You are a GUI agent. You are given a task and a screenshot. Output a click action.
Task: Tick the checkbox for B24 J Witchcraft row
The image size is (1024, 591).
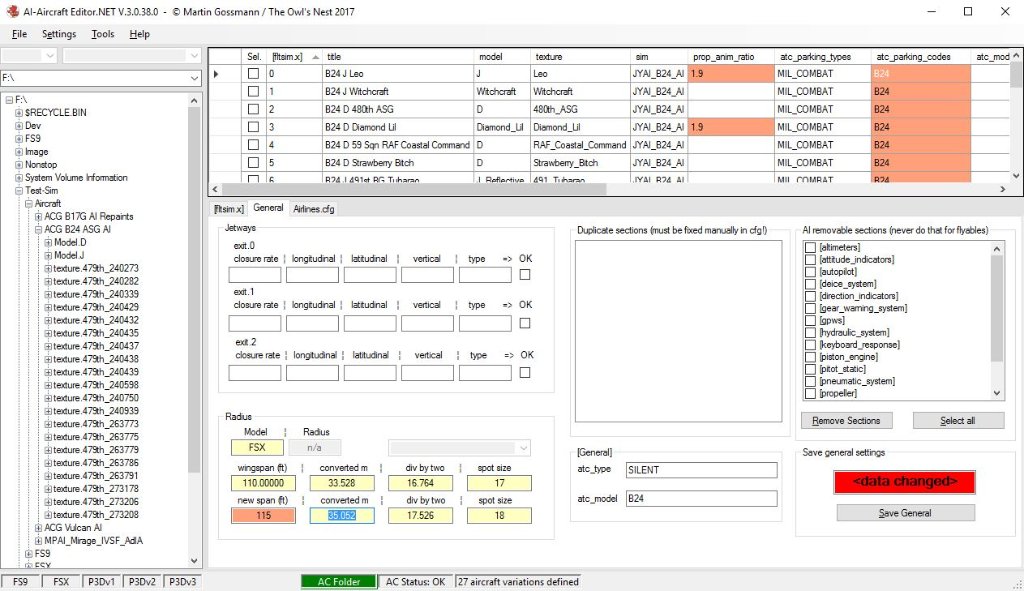point(253,92)
